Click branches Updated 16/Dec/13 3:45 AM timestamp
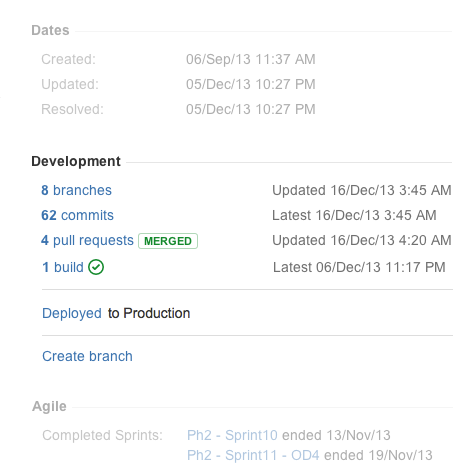This screenshot has width=472, height=466. point(362,190)
